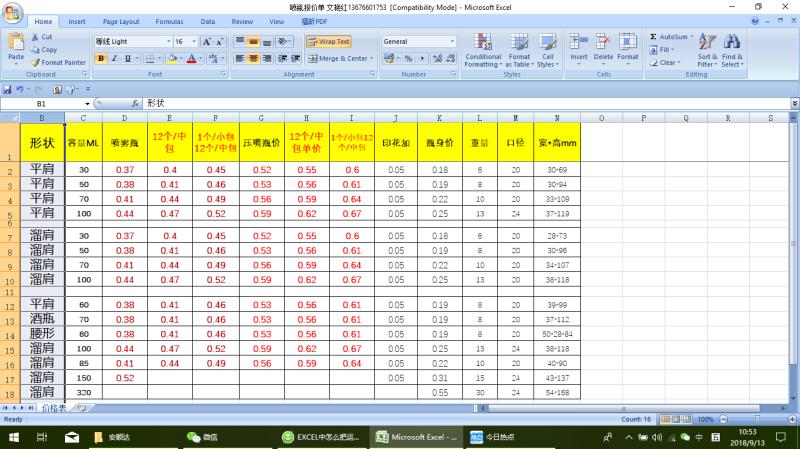Select the cell B1 header containing 形状
Image resolution: width=800 pixels, height=449 pixels.
pyautogui.click(x=42, y=142)
